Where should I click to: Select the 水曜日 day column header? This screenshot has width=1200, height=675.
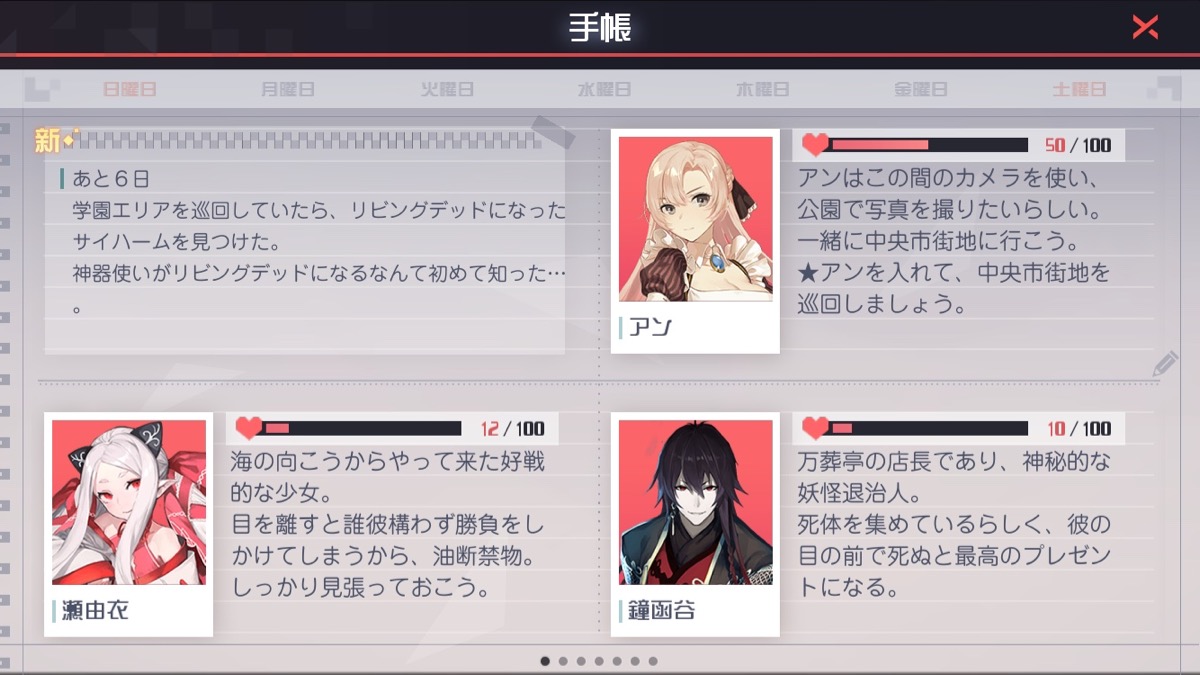(604, 89)
